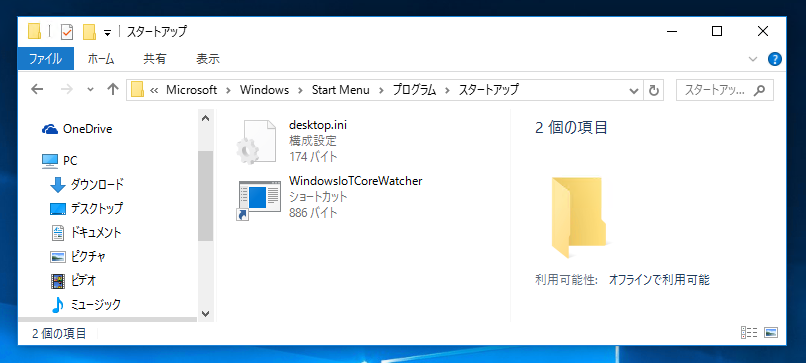806x363 pixels.
Task: Open ドキュメント in navigation pane
Action: pyautogui.click(x=86, y=232)
